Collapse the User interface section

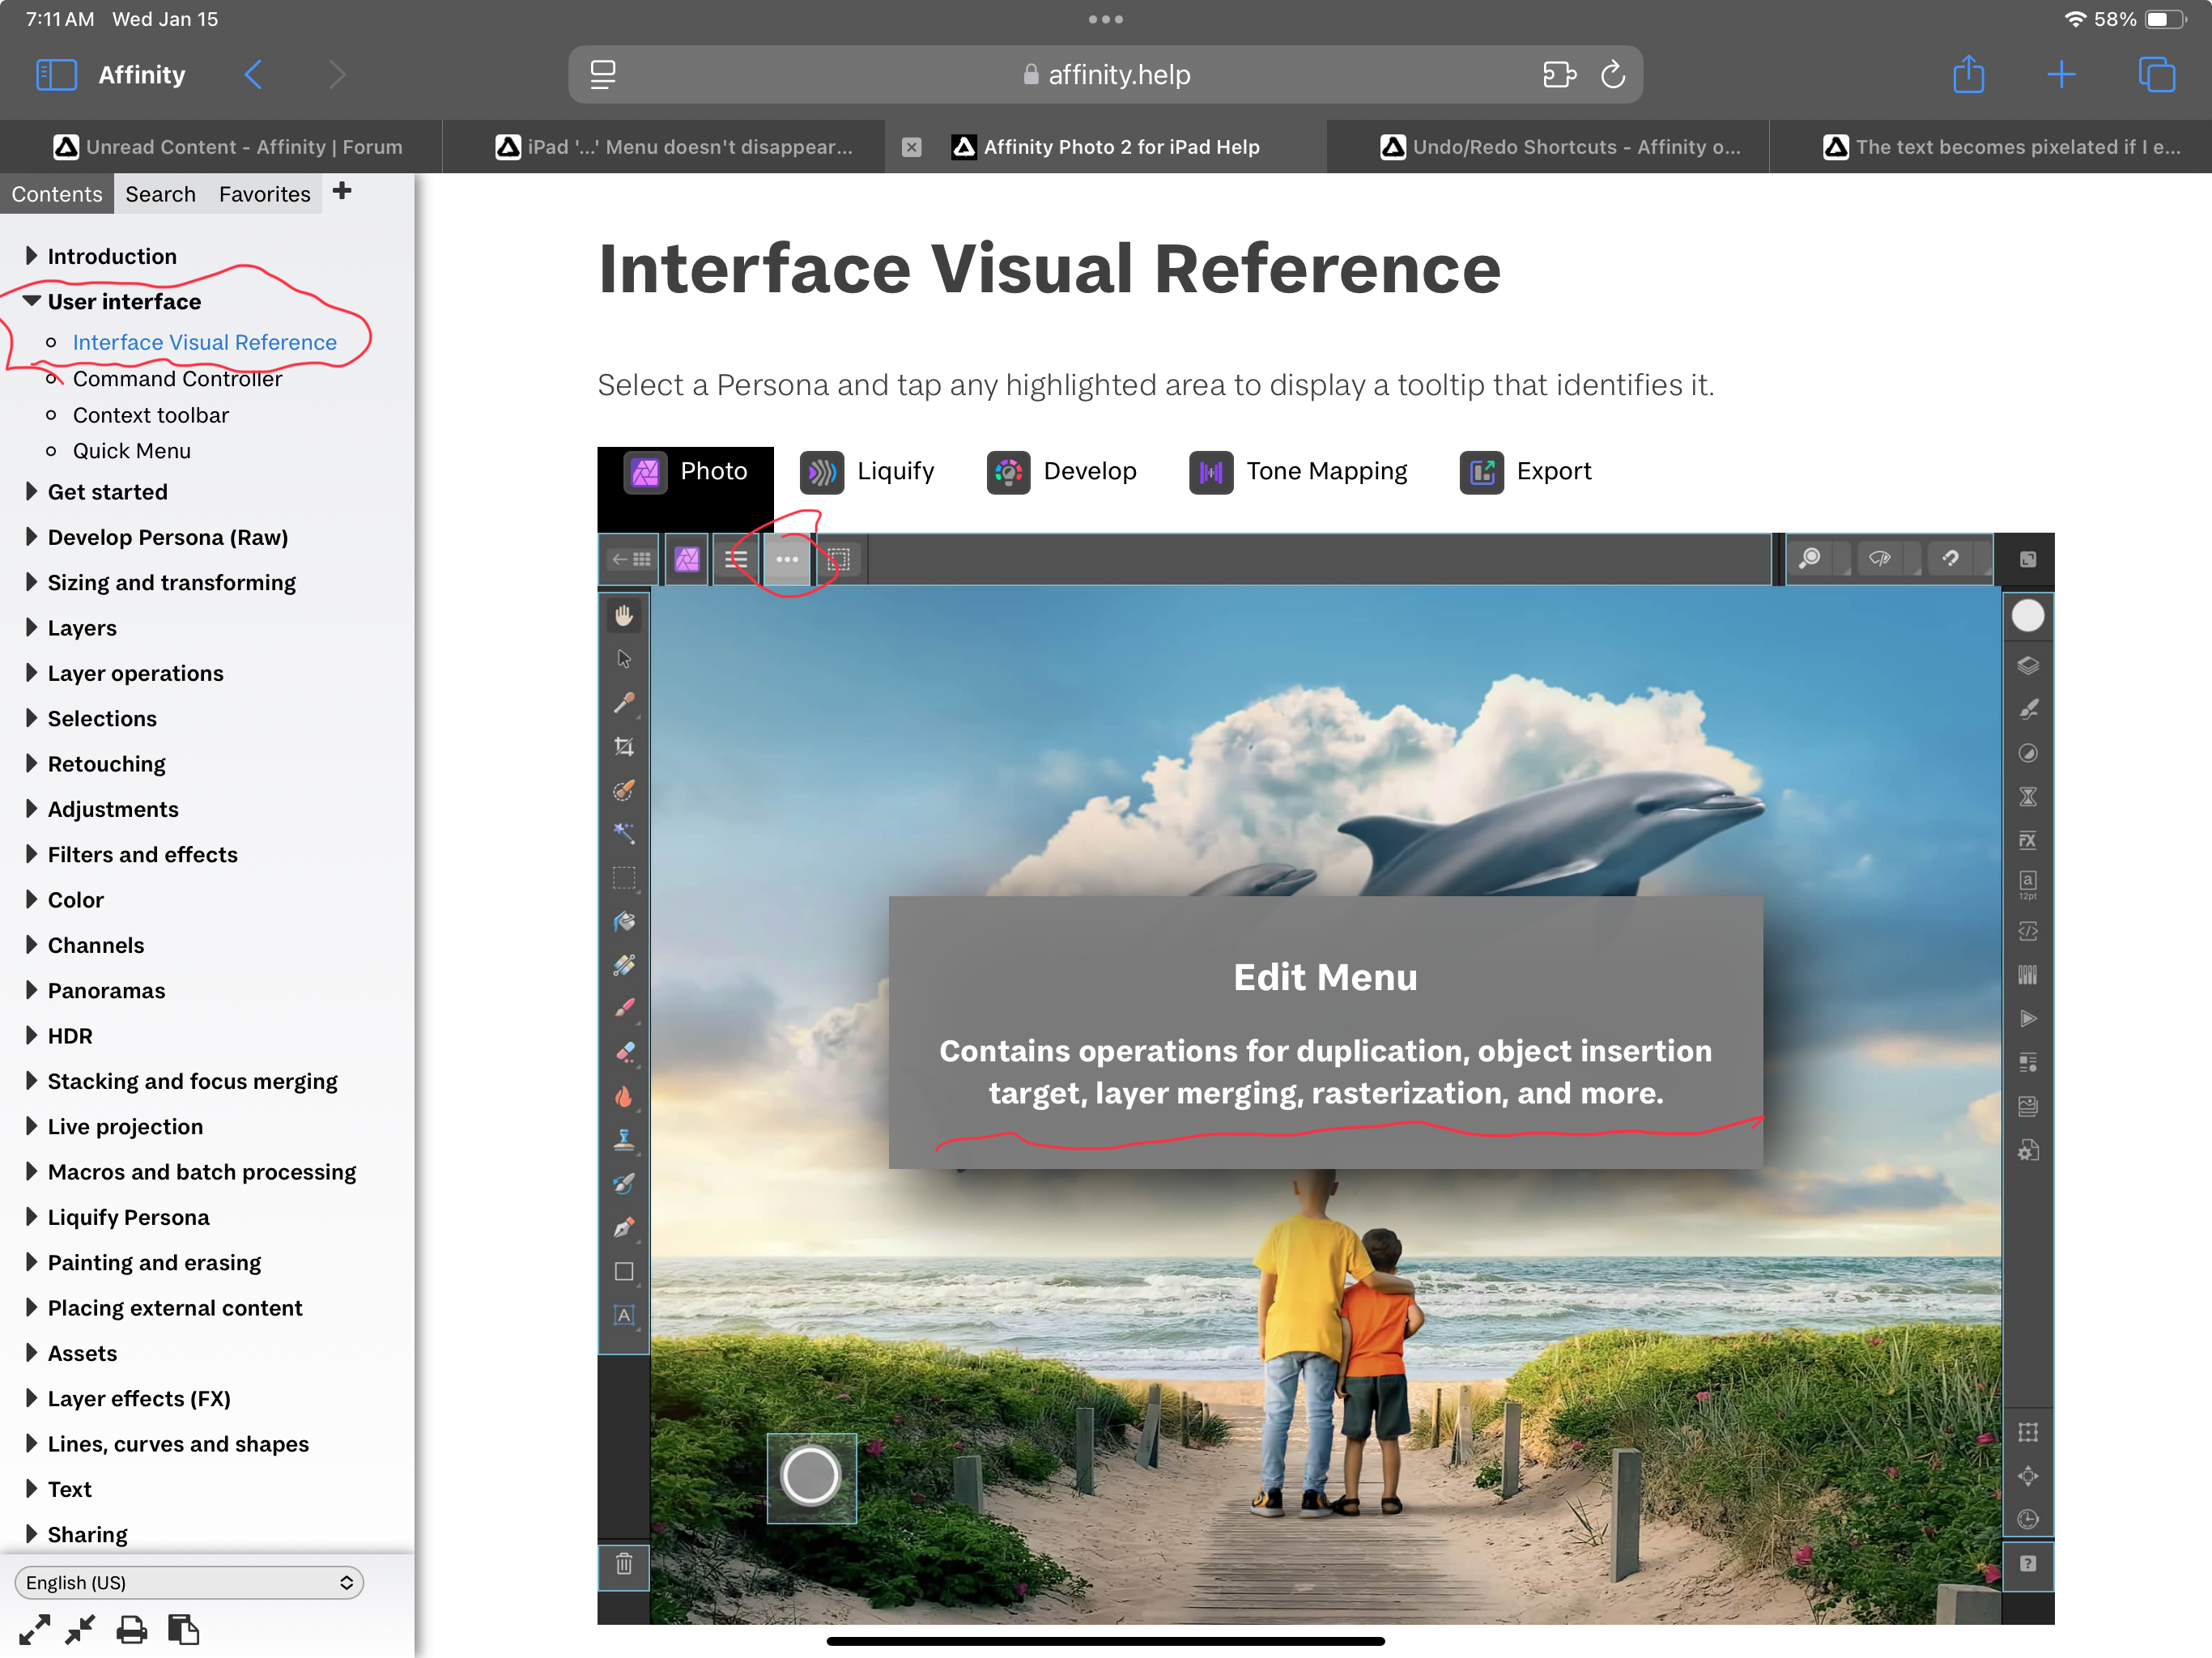tap(32, 301)
